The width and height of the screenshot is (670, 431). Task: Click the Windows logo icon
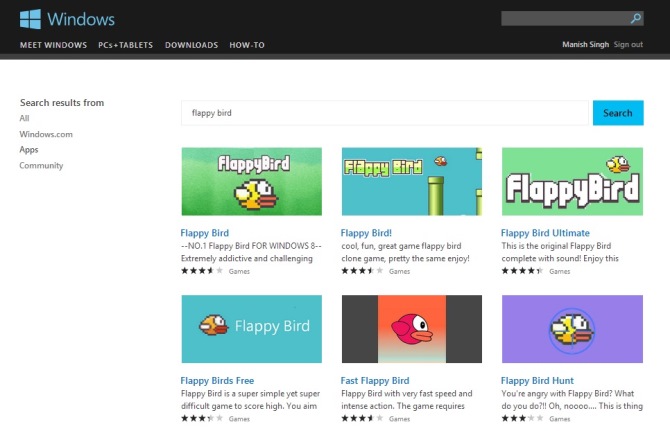(30, 19)
